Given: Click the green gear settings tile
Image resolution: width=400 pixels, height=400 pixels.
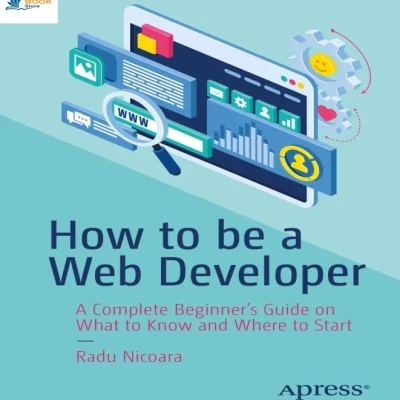Looking at the screenshot, I should tap(242, 101).
